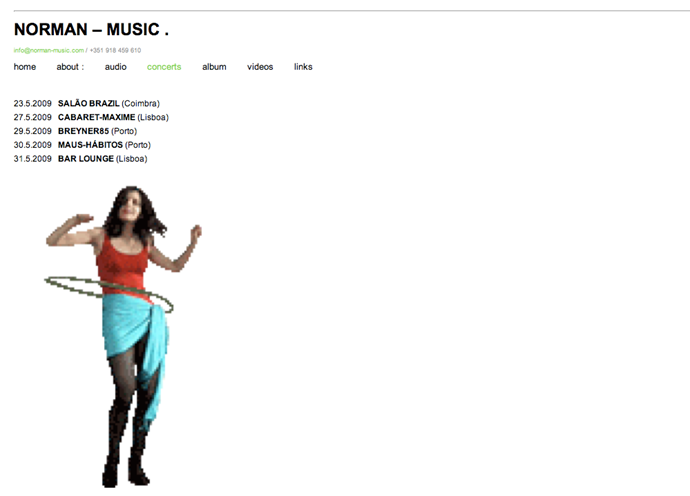The width and height of the screenshot is (690, 496).
Task: Click the 31.5.2009 concert date
Action: click(33, 158)
